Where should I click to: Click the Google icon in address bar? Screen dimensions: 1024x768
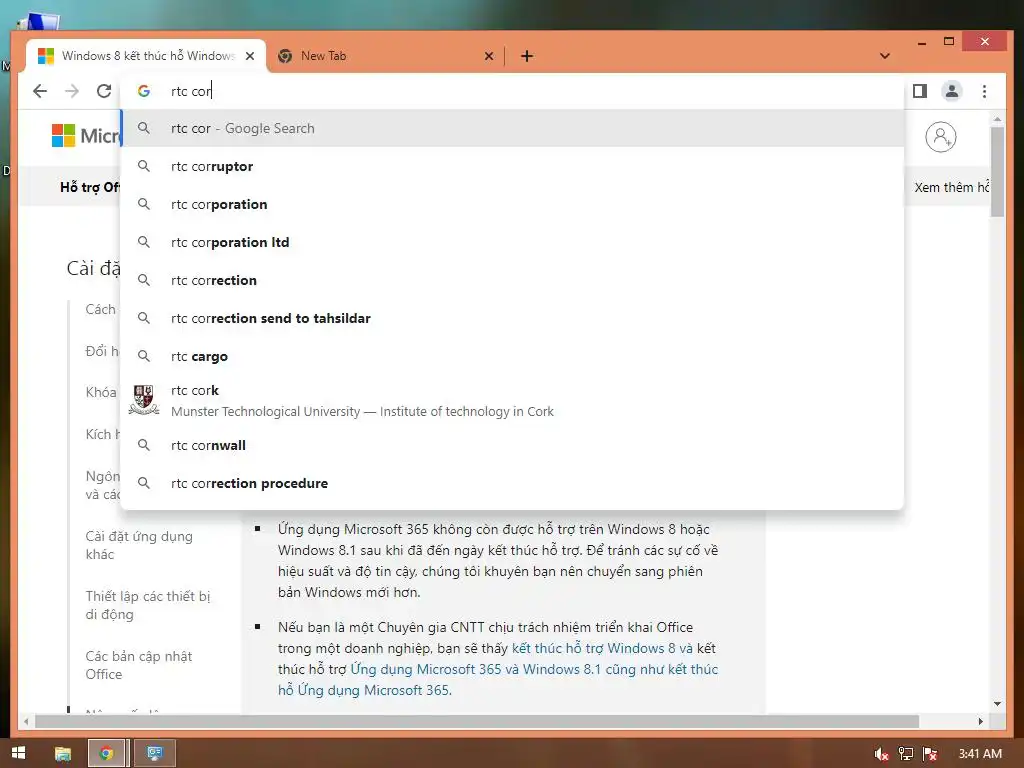click(144, 91)
